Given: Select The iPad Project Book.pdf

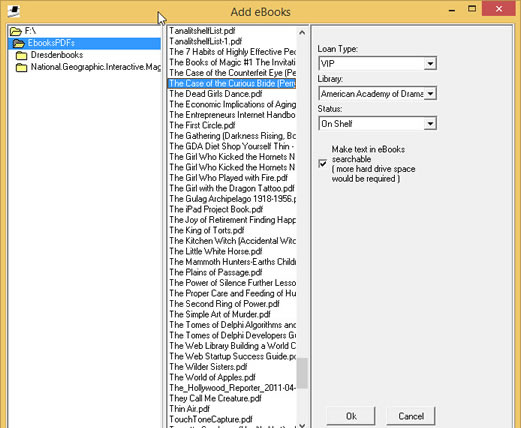Looking at the screenshot, I should click(x=231, y=209).
